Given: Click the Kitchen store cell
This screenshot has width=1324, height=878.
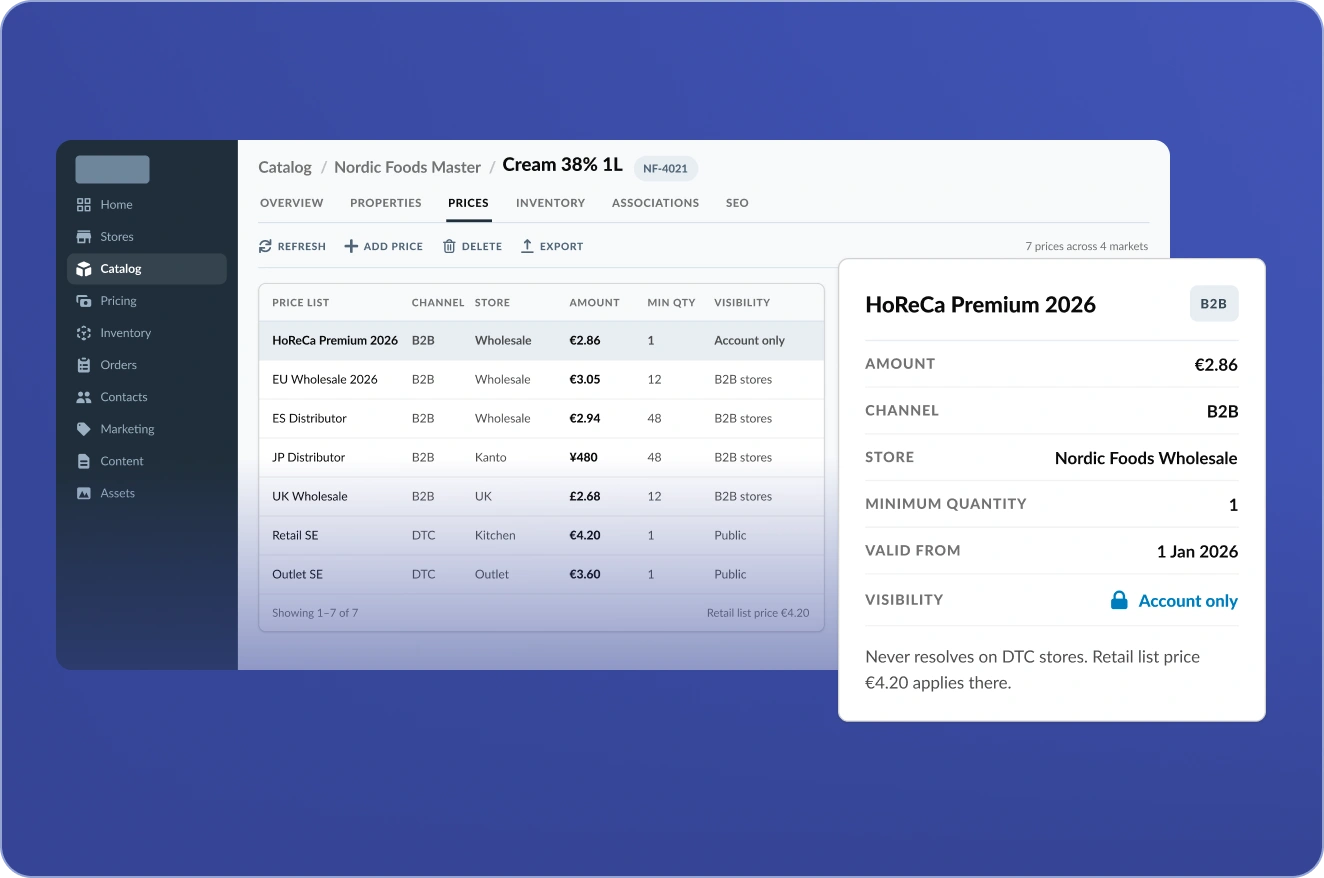Looking at the screenshot, I should 495,535.
